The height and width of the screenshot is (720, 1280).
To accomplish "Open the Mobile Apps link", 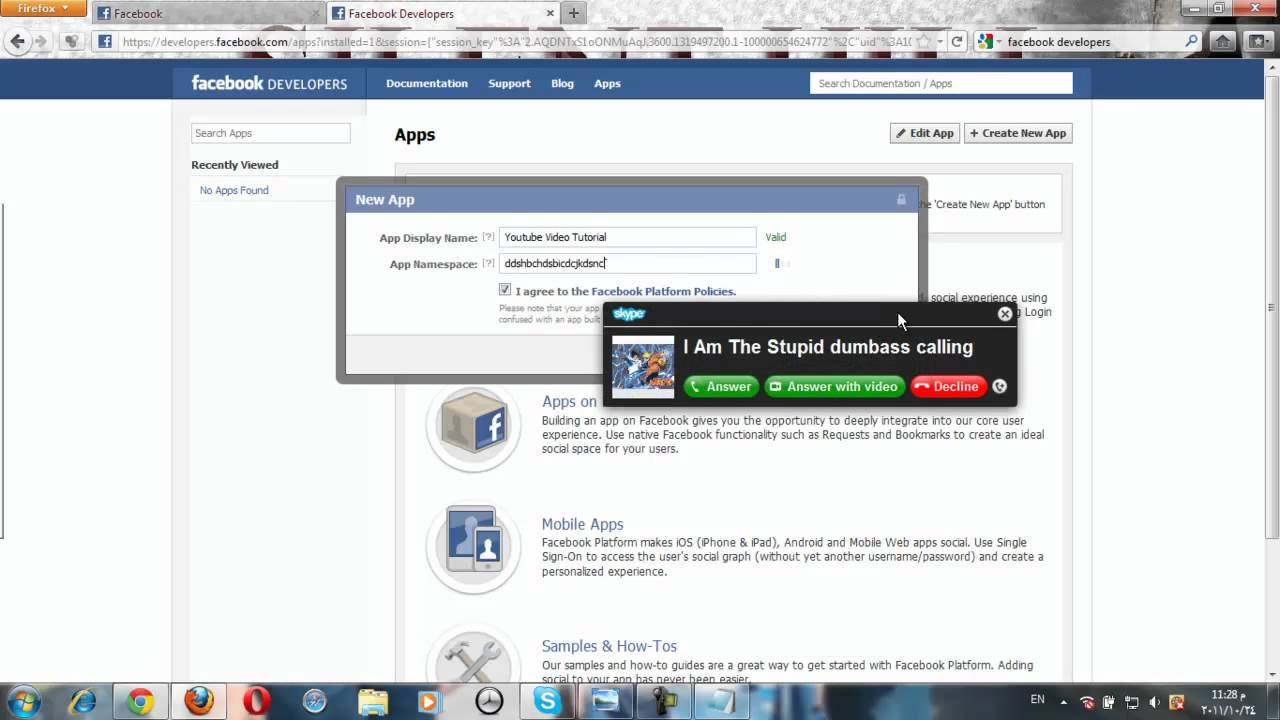I will [582, 524].
